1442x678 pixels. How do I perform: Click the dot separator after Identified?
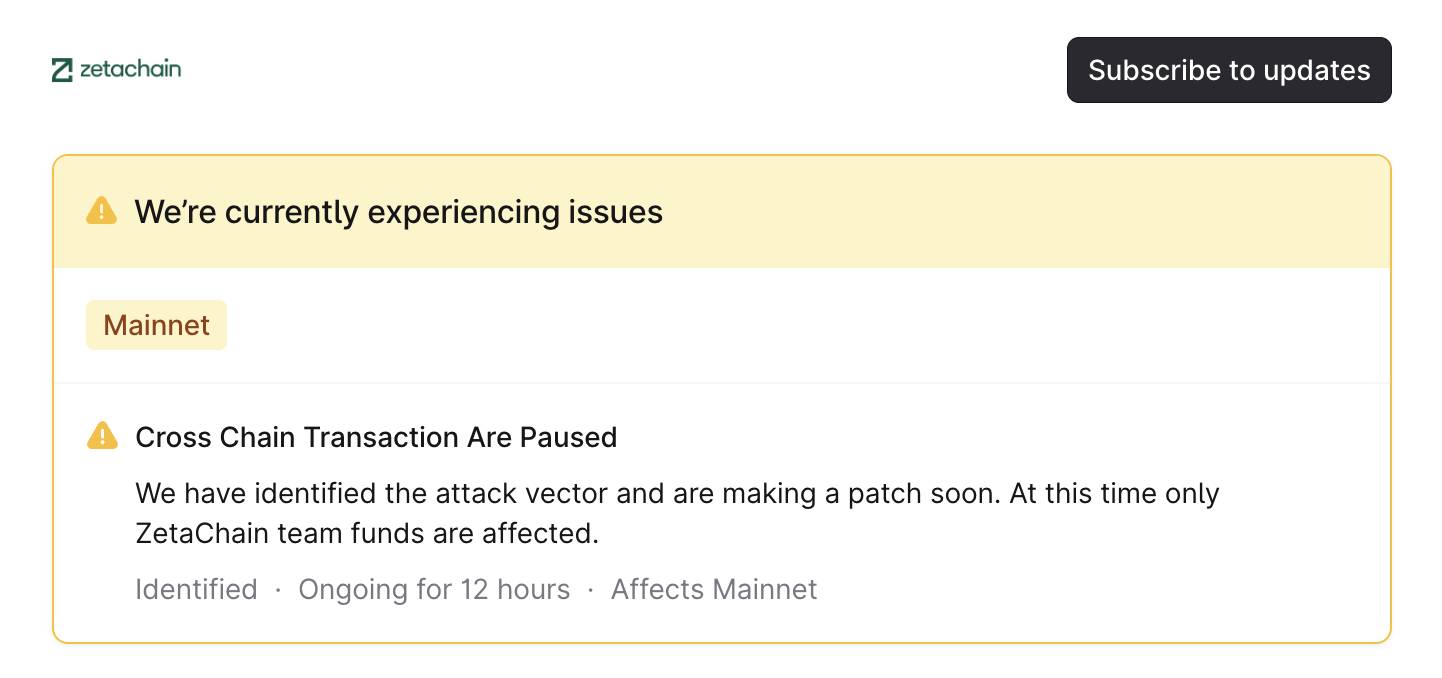click(278, 590)
